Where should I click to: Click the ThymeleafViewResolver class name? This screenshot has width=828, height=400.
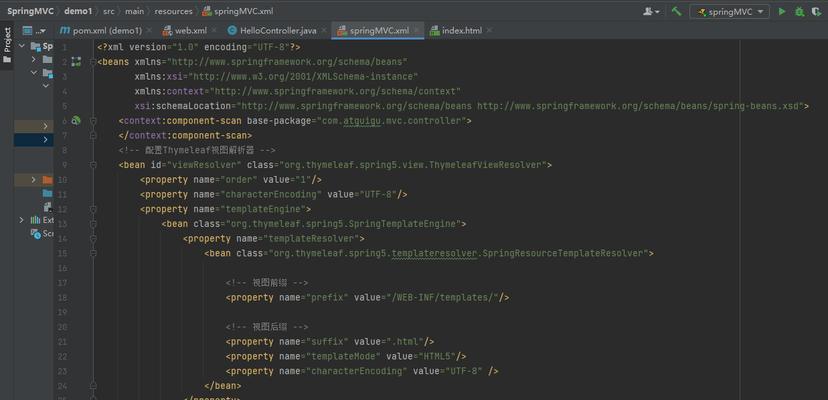[x=488, y=165]
